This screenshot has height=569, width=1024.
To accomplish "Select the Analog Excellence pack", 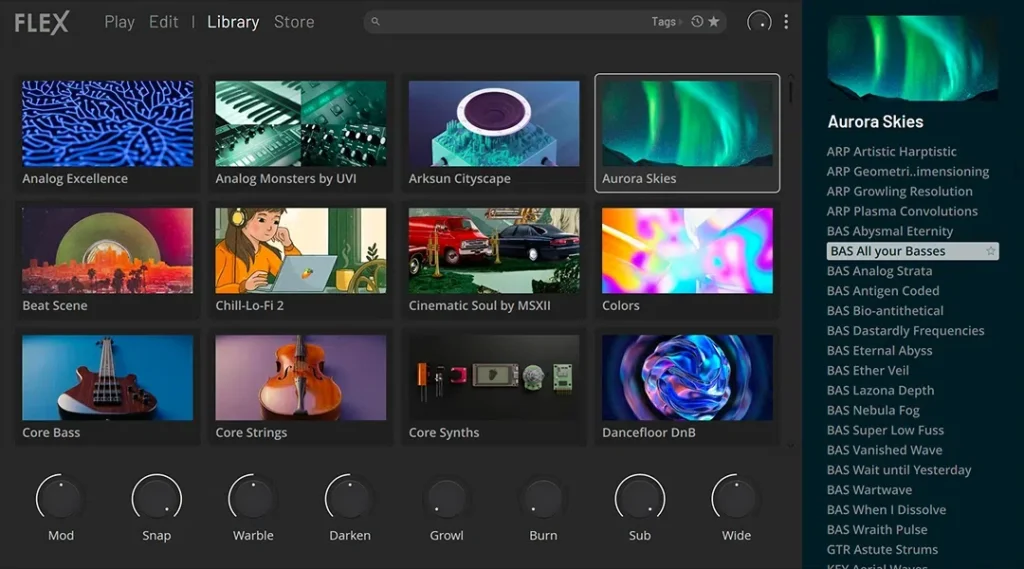I will [108, 133].
